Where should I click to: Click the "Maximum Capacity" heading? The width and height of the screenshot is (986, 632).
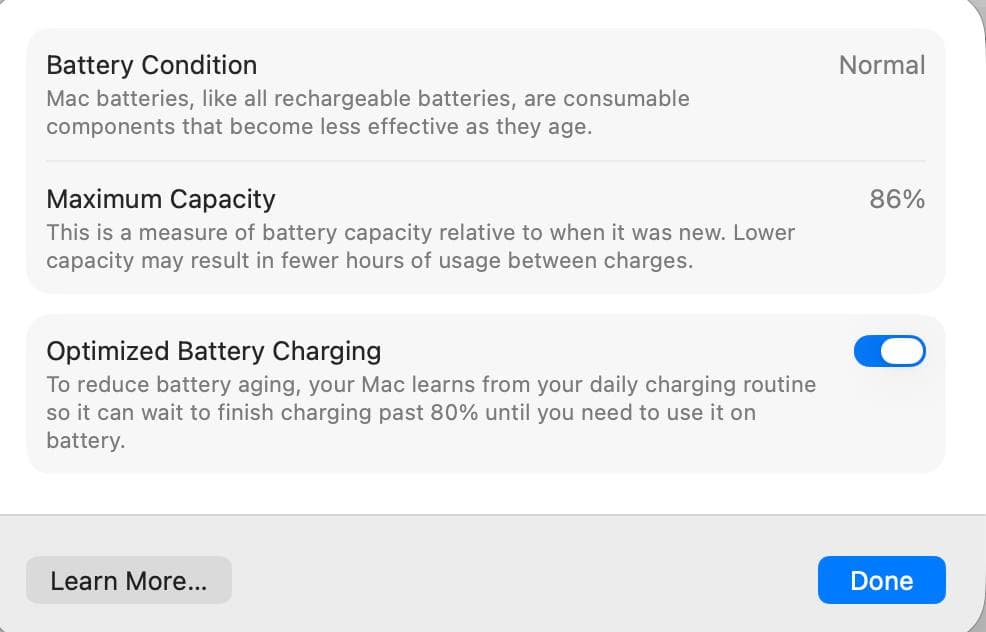161,199
